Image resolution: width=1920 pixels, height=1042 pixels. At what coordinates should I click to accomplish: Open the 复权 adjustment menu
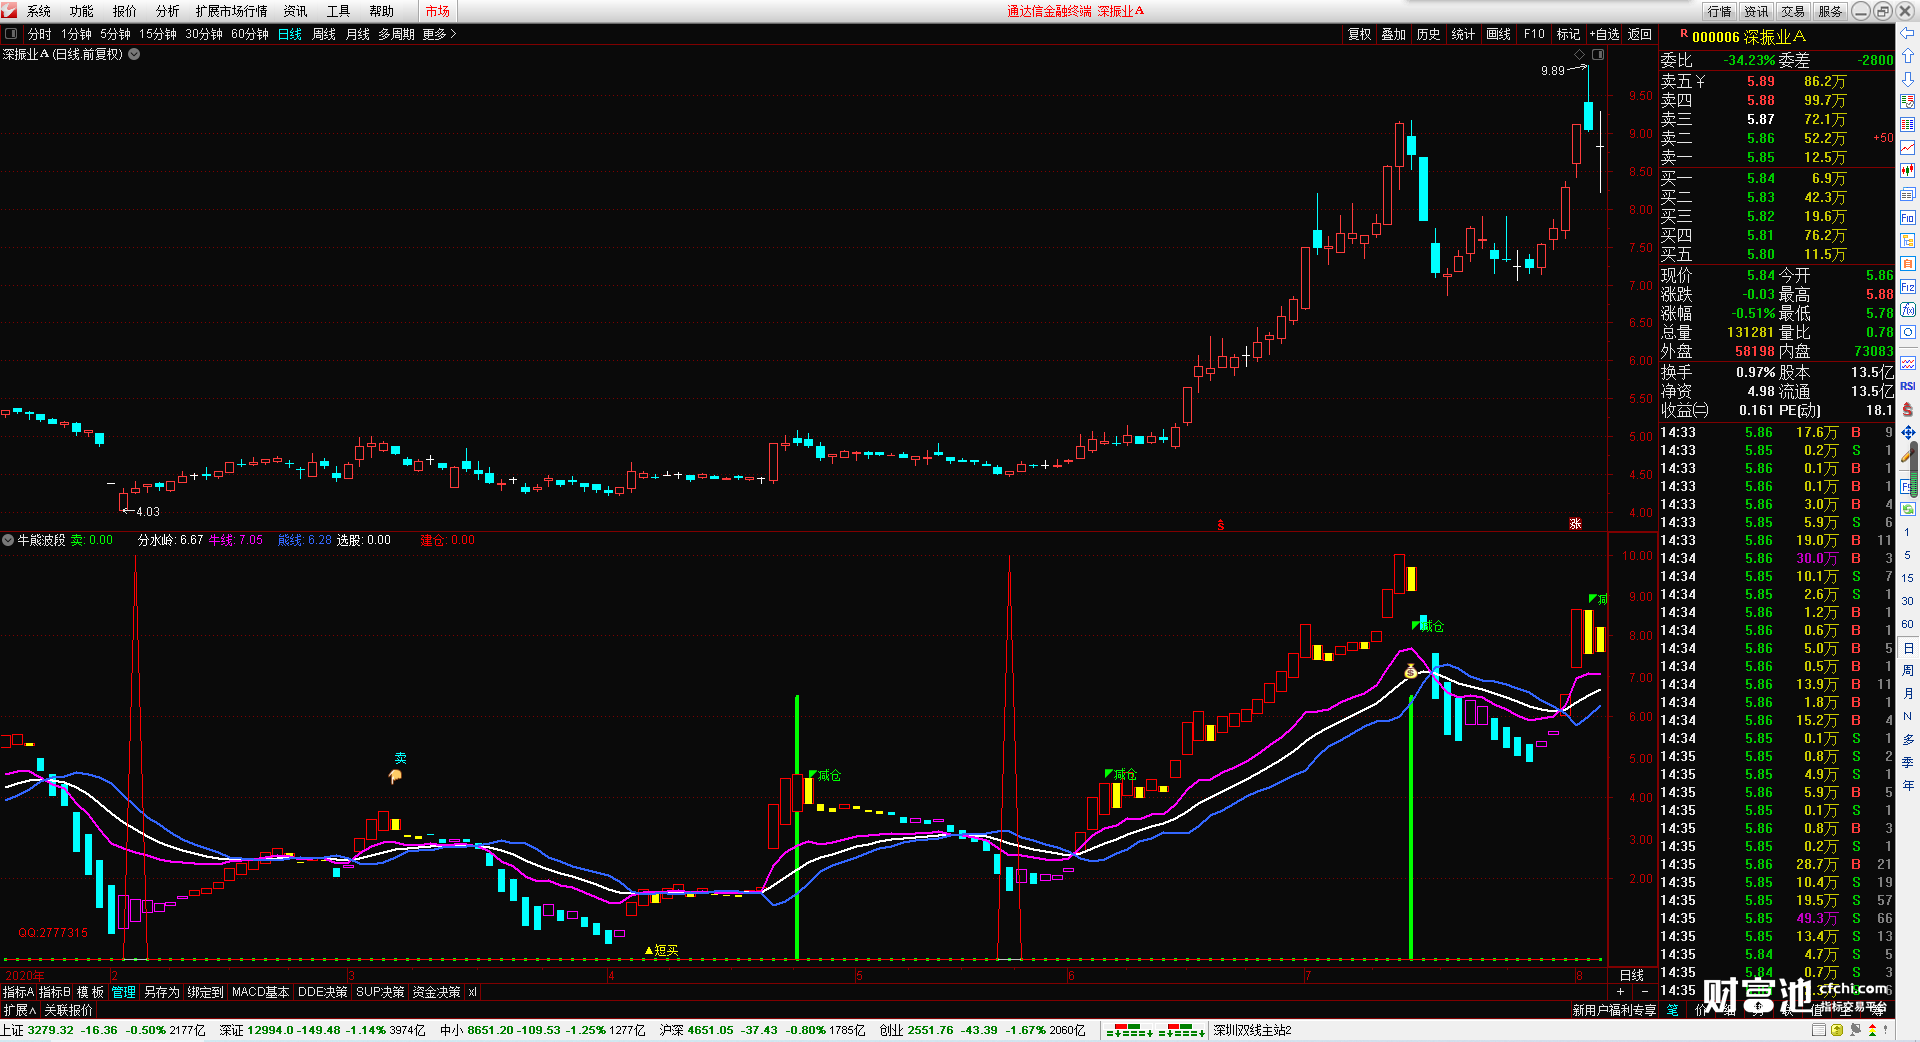point(1360,34)
